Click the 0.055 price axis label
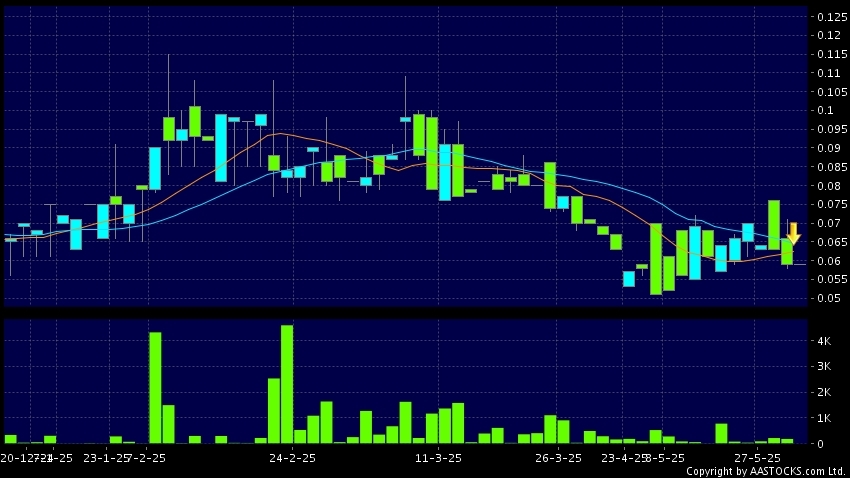 [x=832, y=280]
